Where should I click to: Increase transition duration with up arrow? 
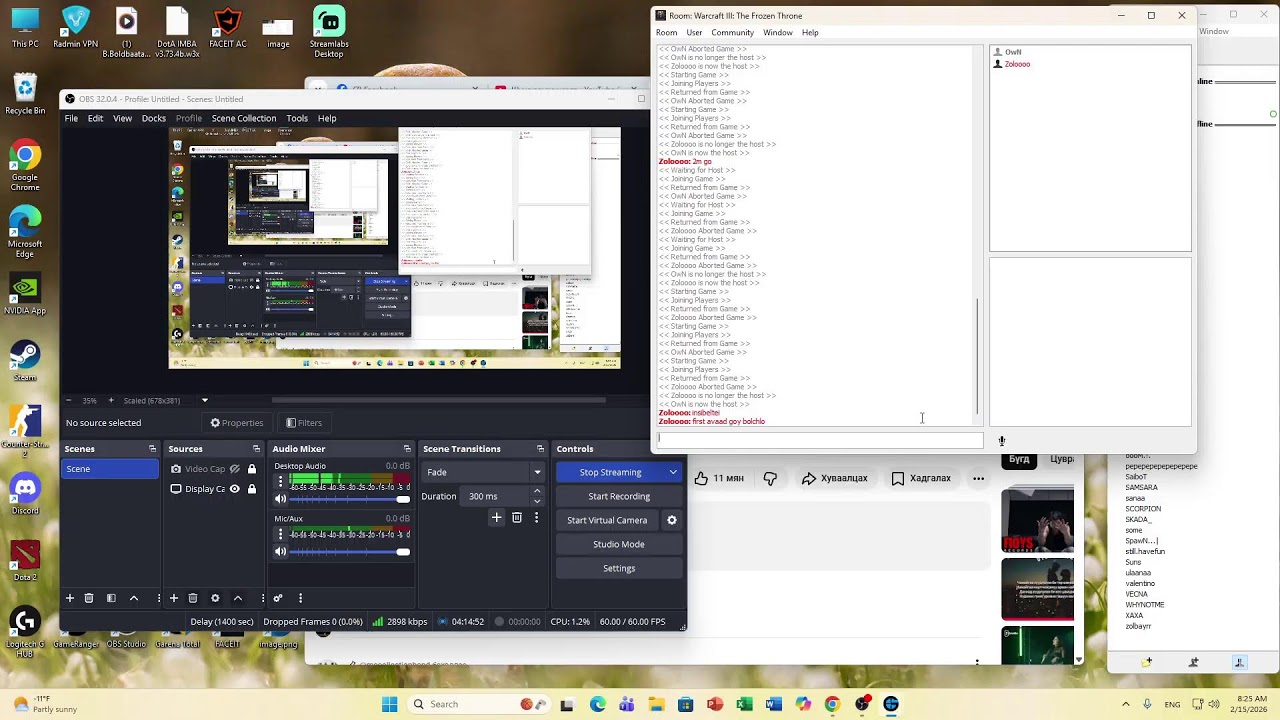coord(537,491)
